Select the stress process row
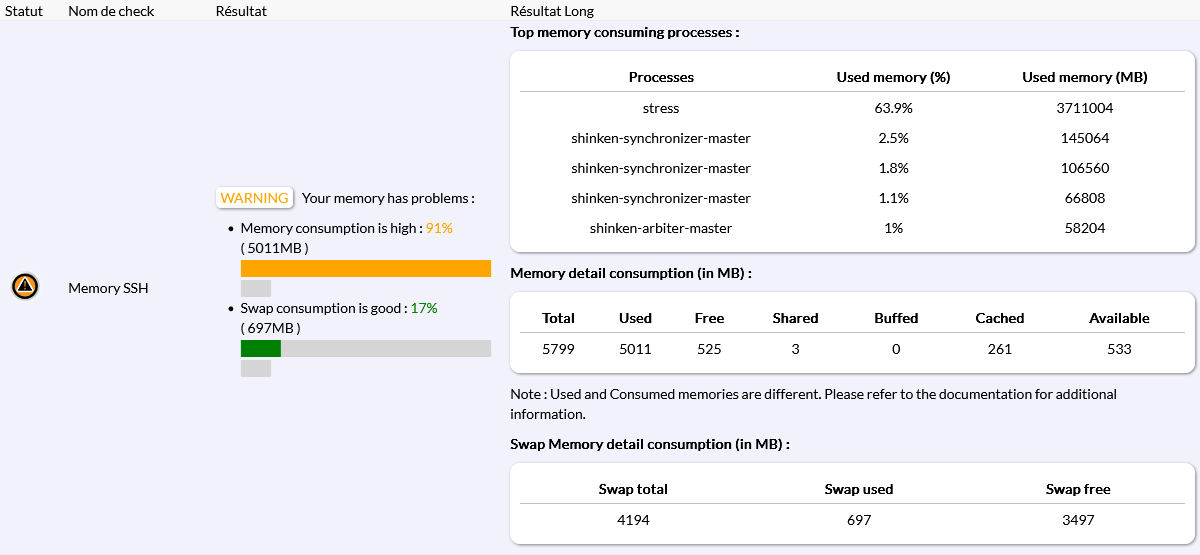Screen dimensions: 1200x555 tap(661, 108)
